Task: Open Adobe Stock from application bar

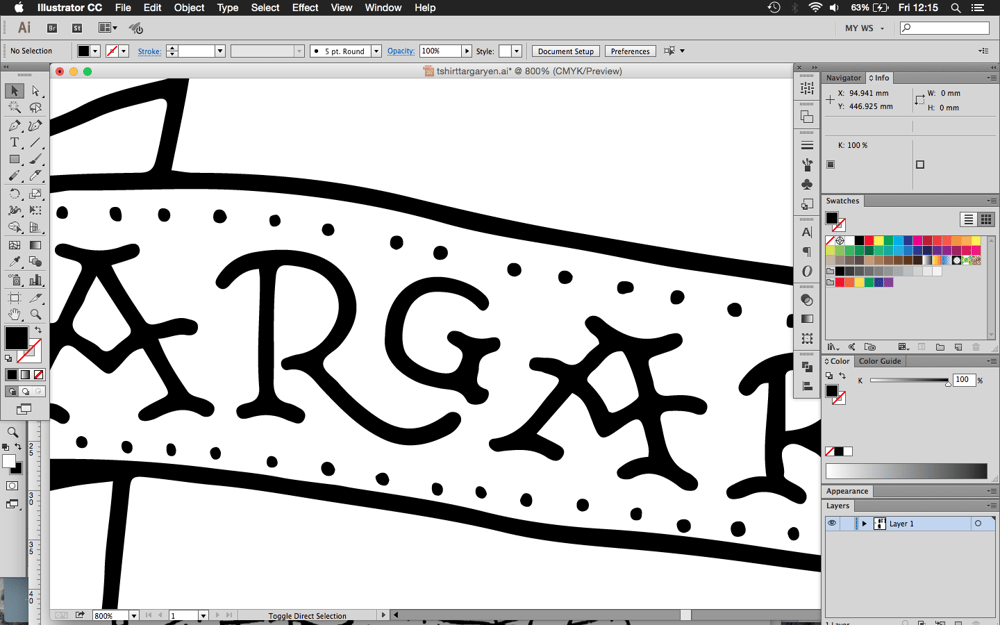Action: point(77,28)
